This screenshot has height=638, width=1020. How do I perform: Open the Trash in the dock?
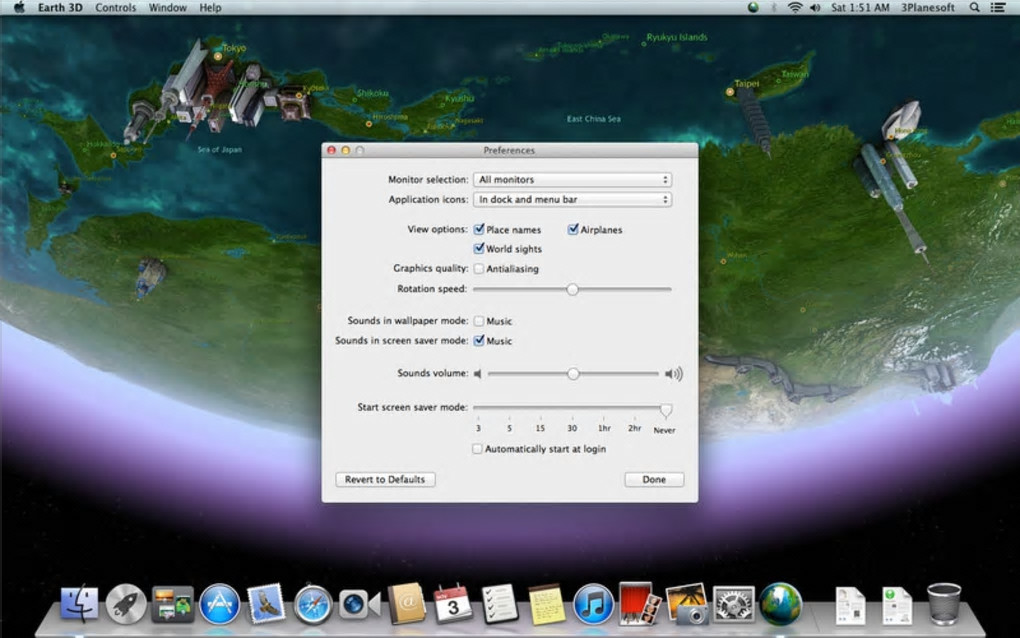[944, 603]
